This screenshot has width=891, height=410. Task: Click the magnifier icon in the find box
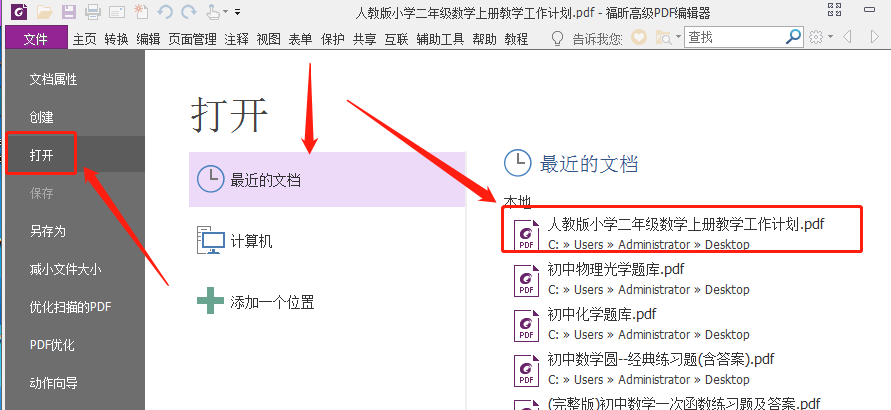tap(793, 37)
